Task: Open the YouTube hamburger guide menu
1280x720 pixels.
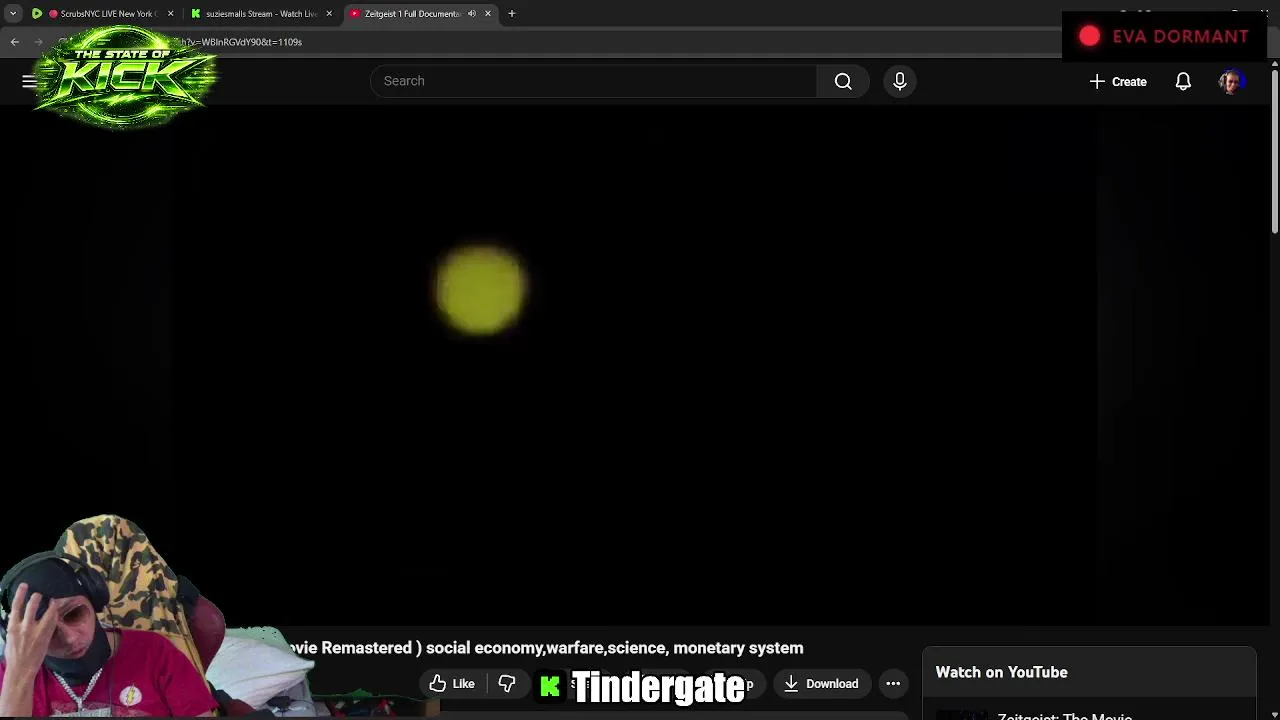Action: tap(29, 81)
